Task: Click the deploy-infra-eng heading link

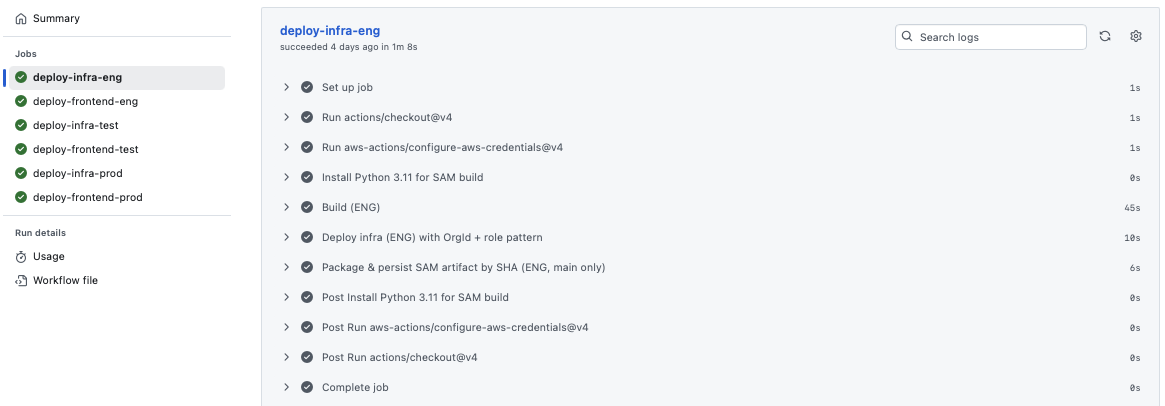Action: pos(330,31)
